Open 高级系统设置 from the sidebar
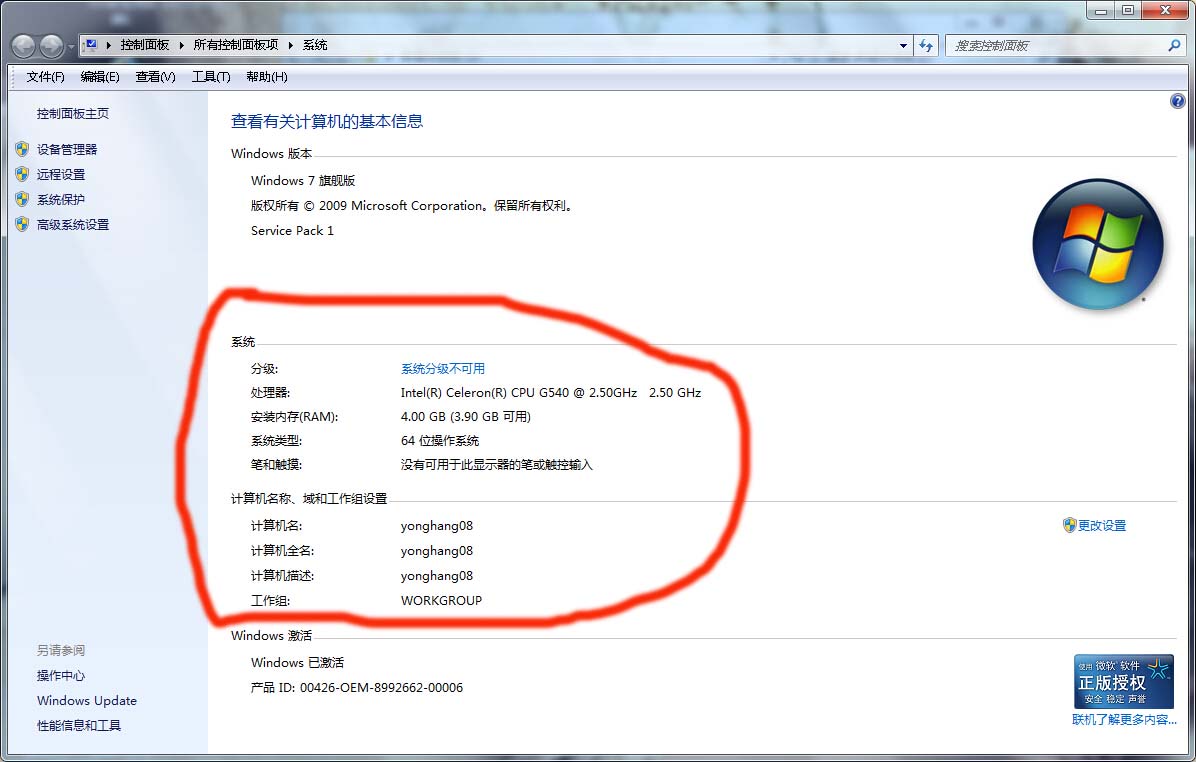The width and height of the screenshot is (1196, 762). [x=73, y=225]
